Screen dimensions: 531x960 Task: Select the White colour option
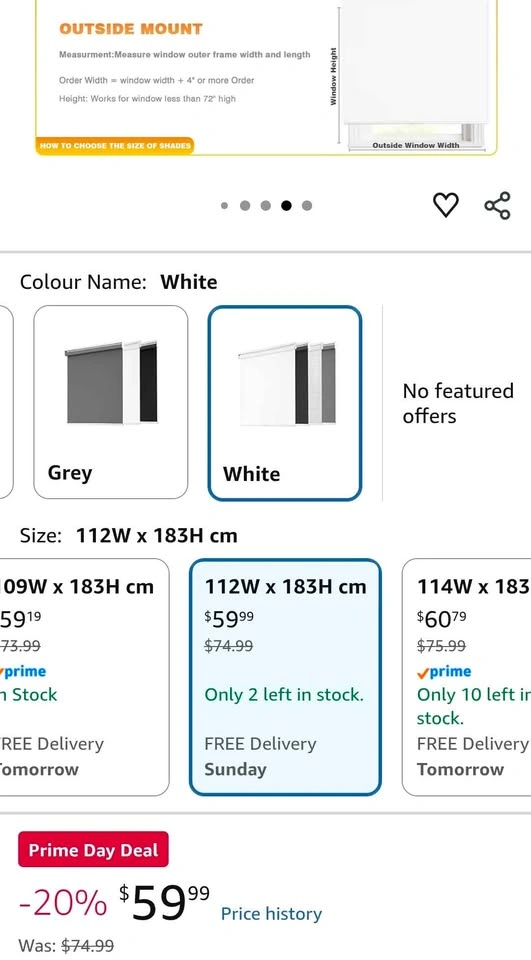click(x=285, y=403)
